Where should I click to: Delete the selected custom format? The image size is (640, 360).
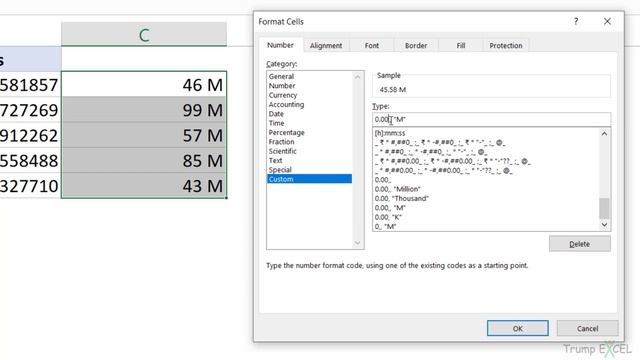click(580, 244)
